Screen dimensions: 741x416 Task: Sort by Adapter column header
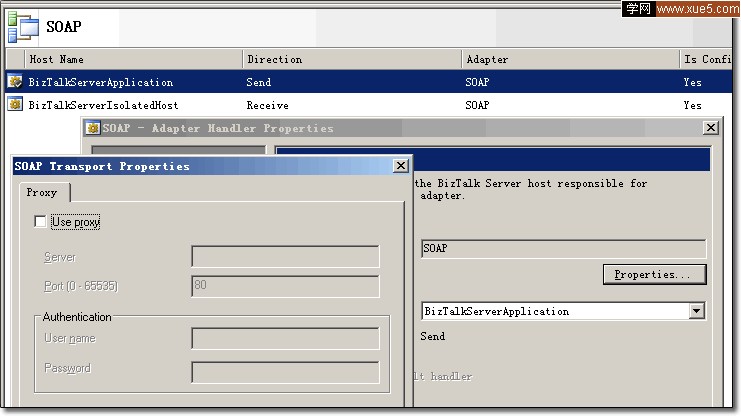click(x=570, y=59)
